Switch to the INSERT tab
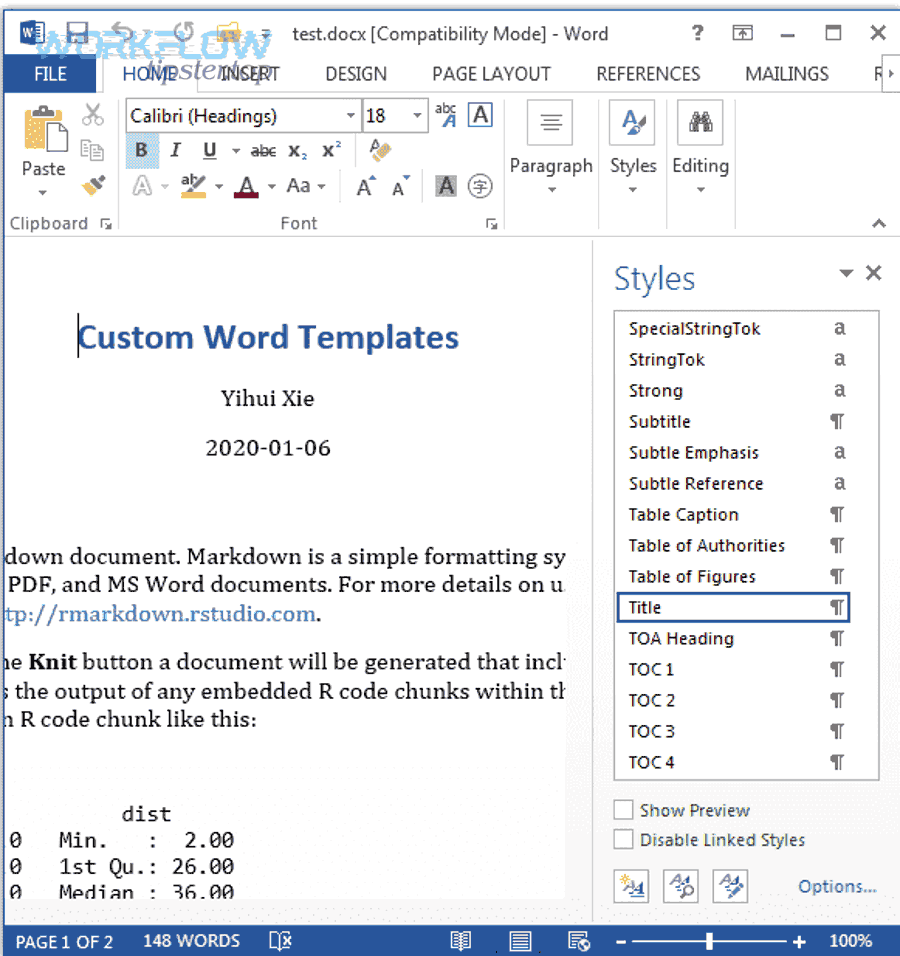 click(x=249, y=74)
